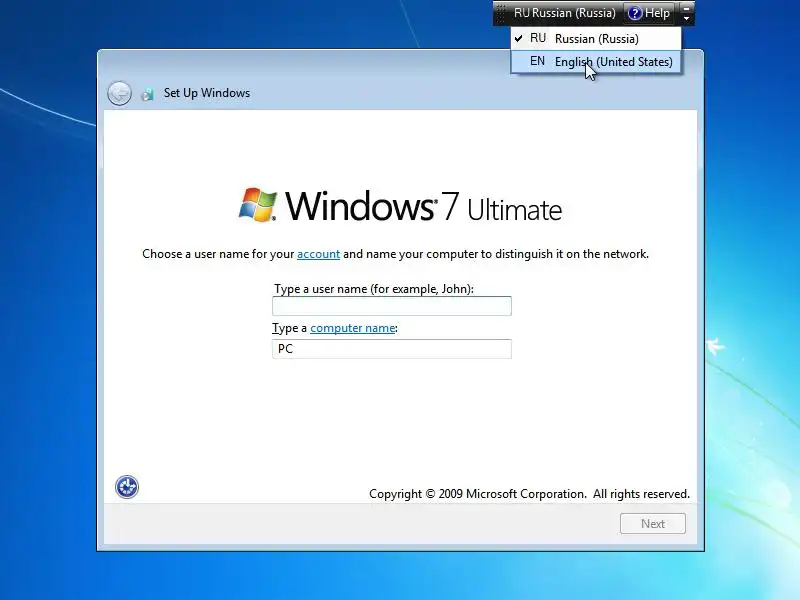The width and height of the screenshot is (800, 600).
Task: Select English (United States) input language
Action: [596, 62]
